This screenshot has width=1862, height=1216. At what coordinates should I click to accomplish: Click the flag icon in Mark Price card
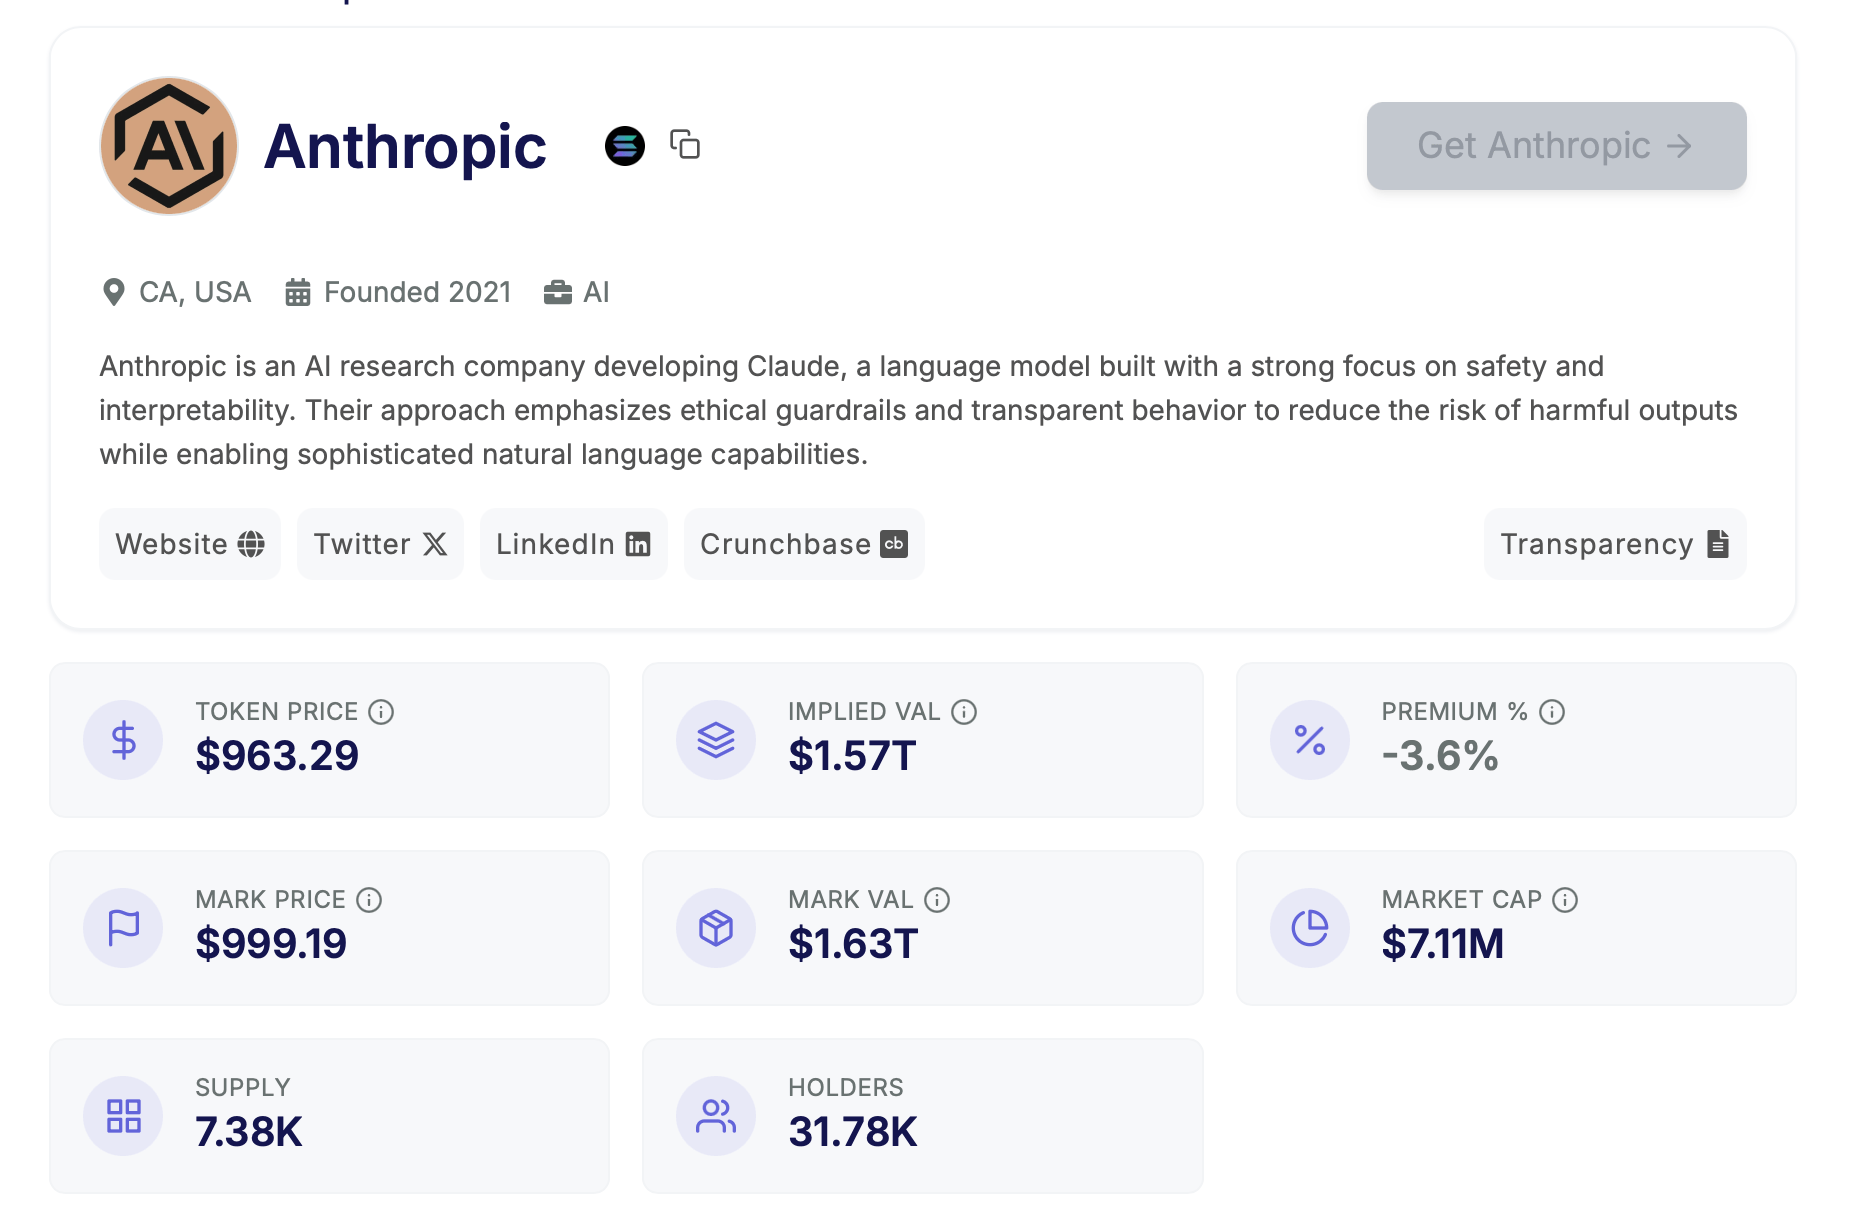(123, 928)
